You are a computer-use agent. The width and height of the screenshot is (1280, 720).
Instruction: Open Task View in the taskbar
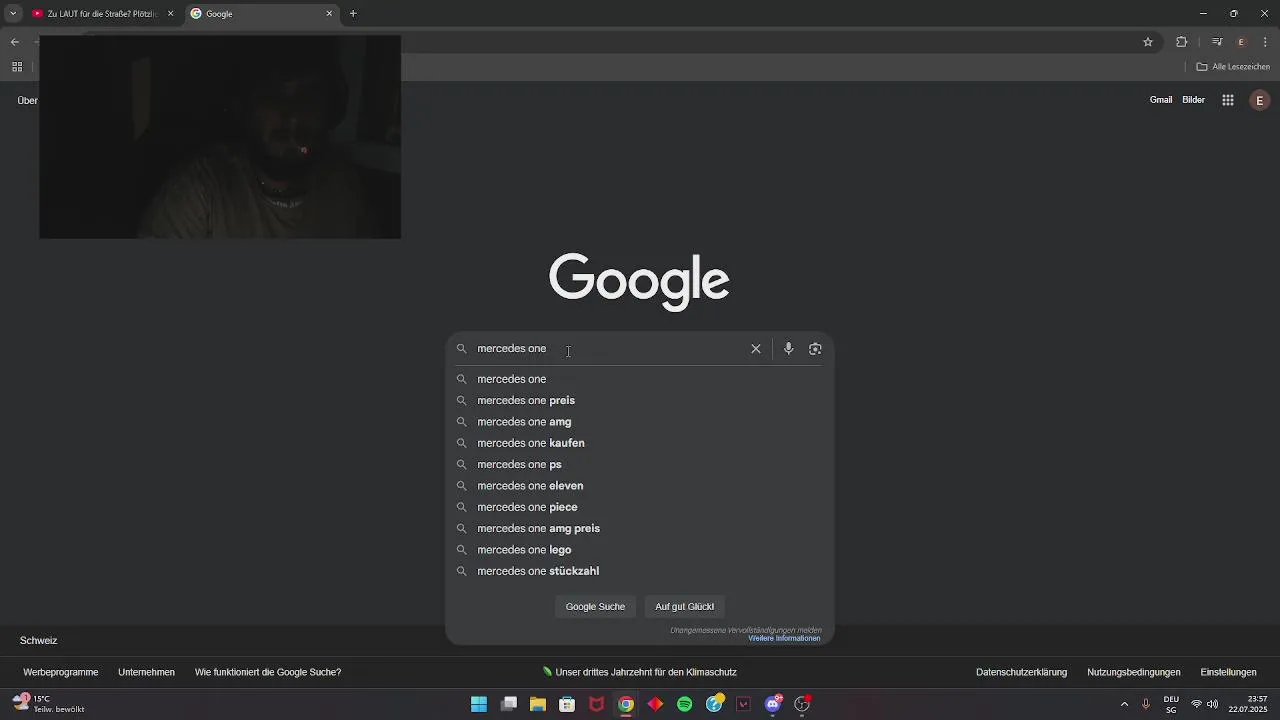tap(509, 704)
